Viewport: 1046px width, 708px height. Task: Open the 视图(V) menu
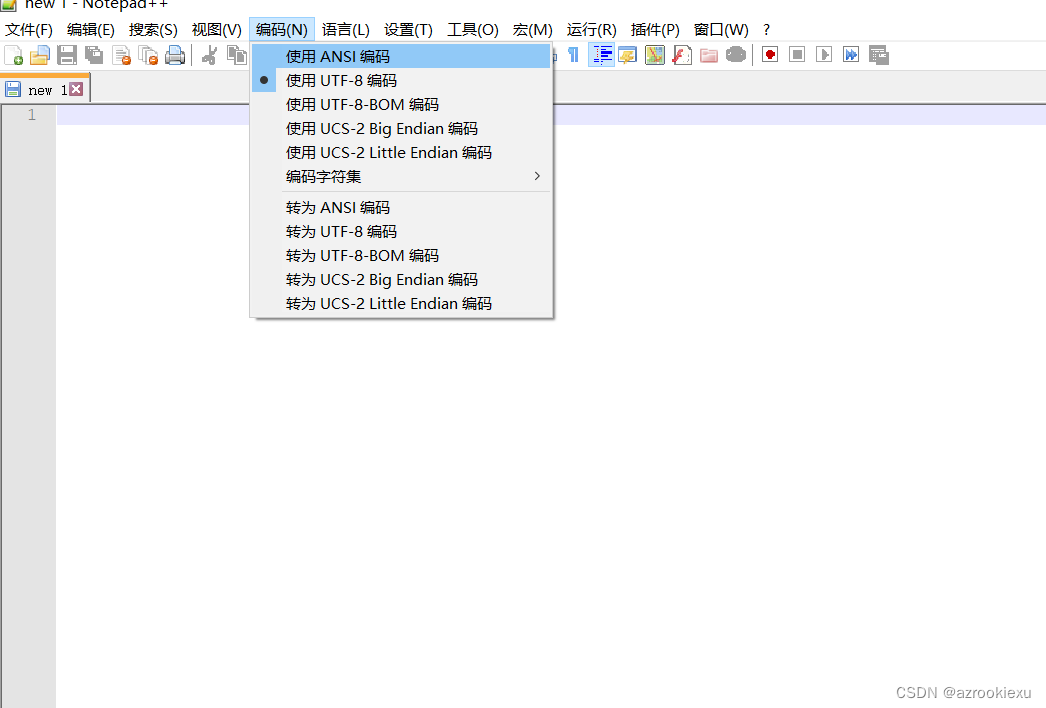click(x=216, y=30)
